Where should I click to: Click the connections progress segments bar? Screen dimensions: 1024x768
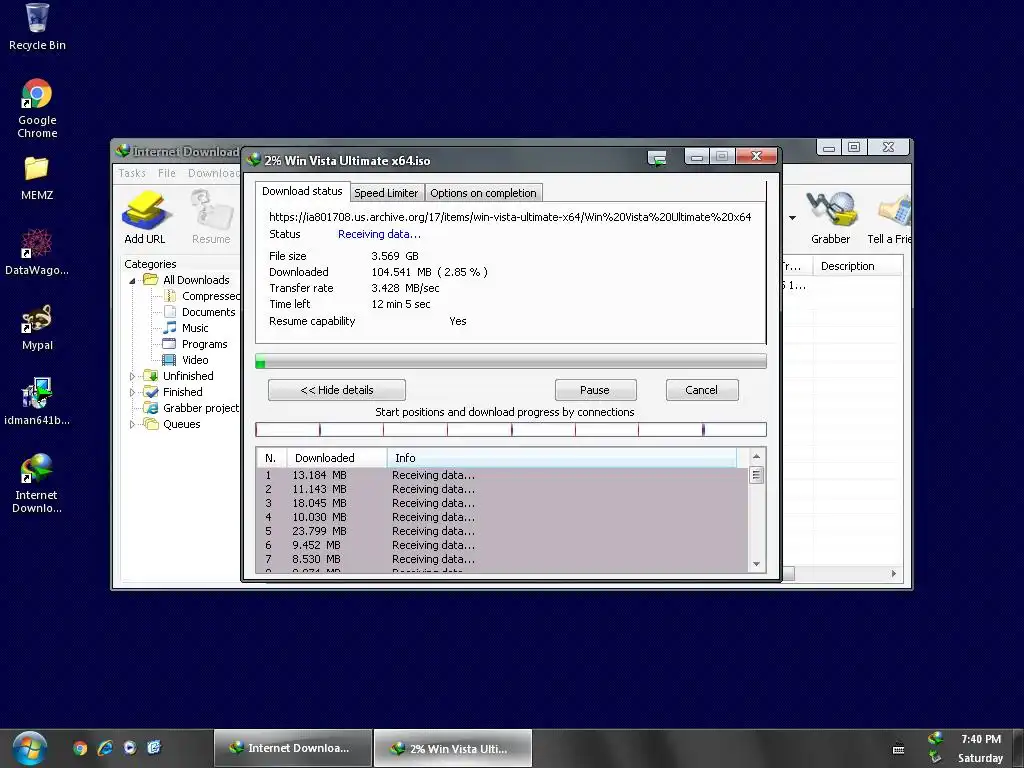click(x=511, y=429)
